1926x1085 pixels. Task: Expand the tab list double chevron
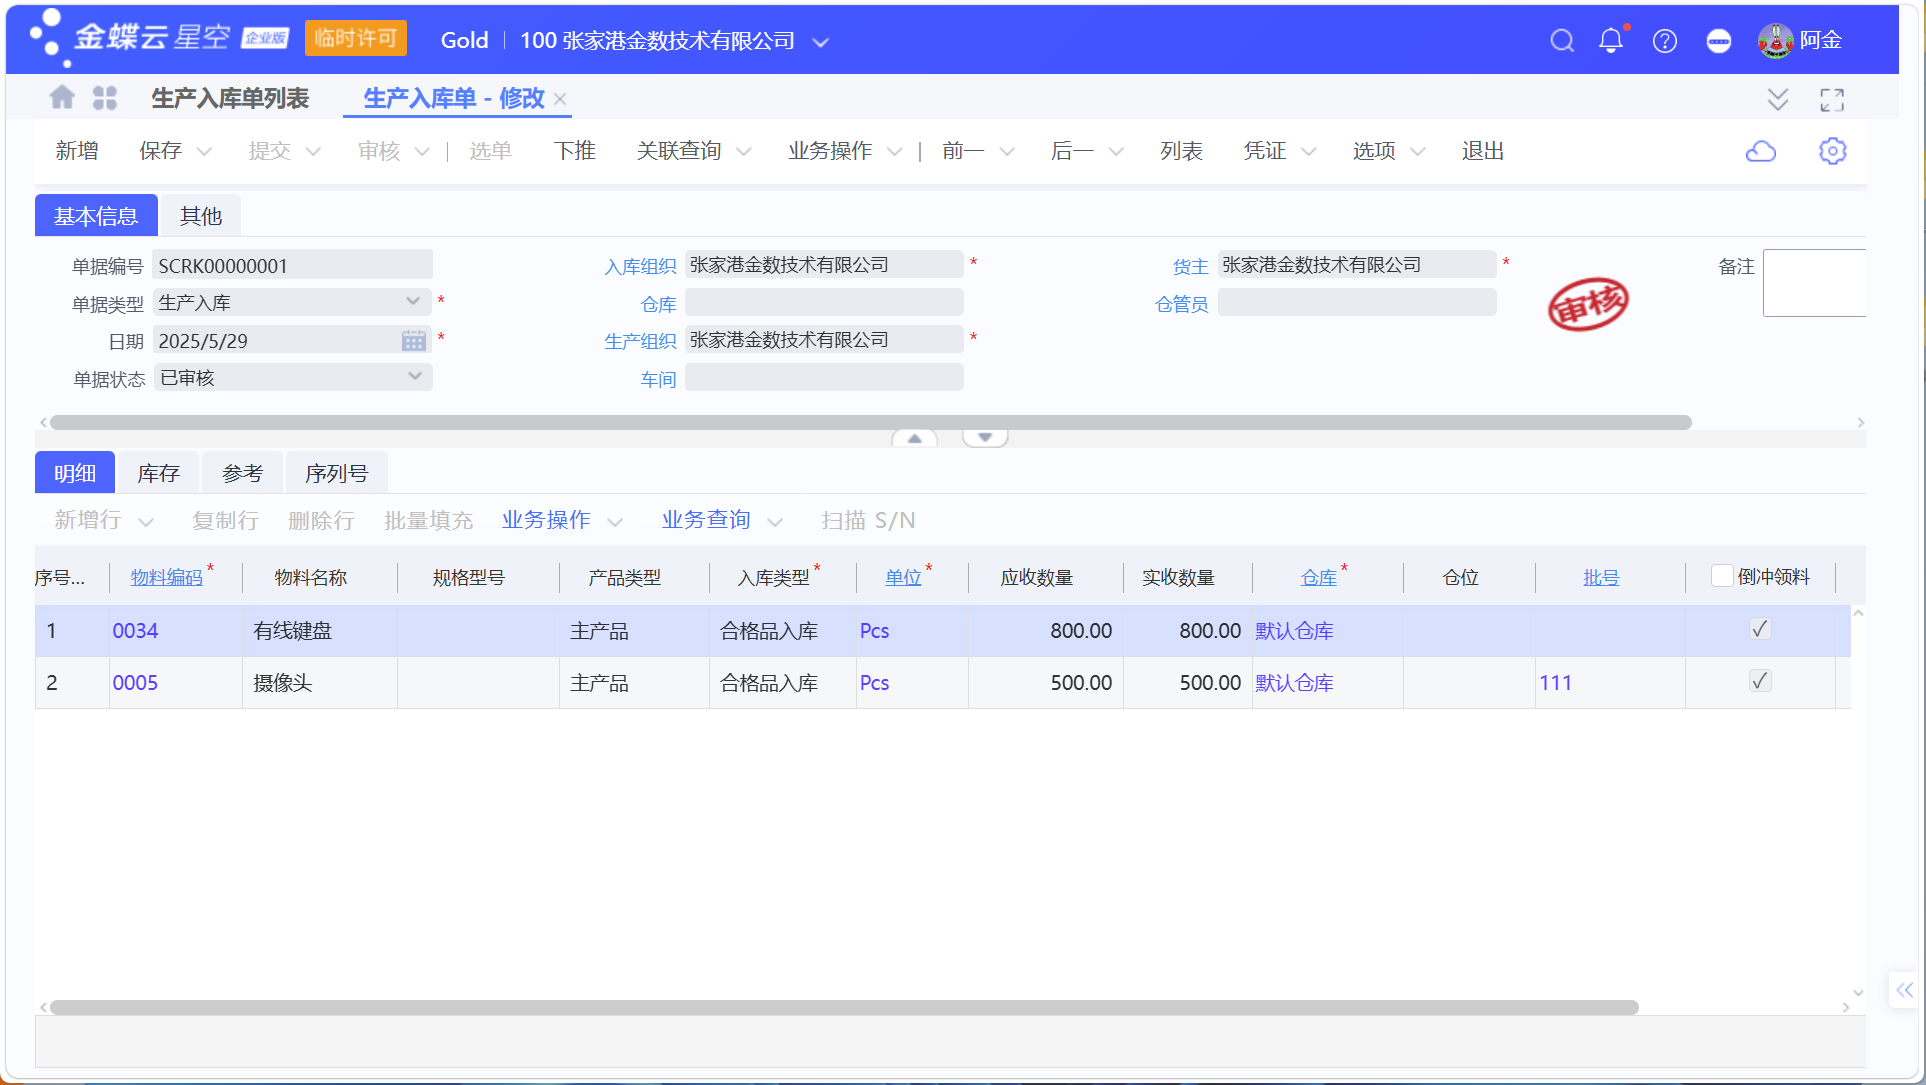[x=1778, y=99]
